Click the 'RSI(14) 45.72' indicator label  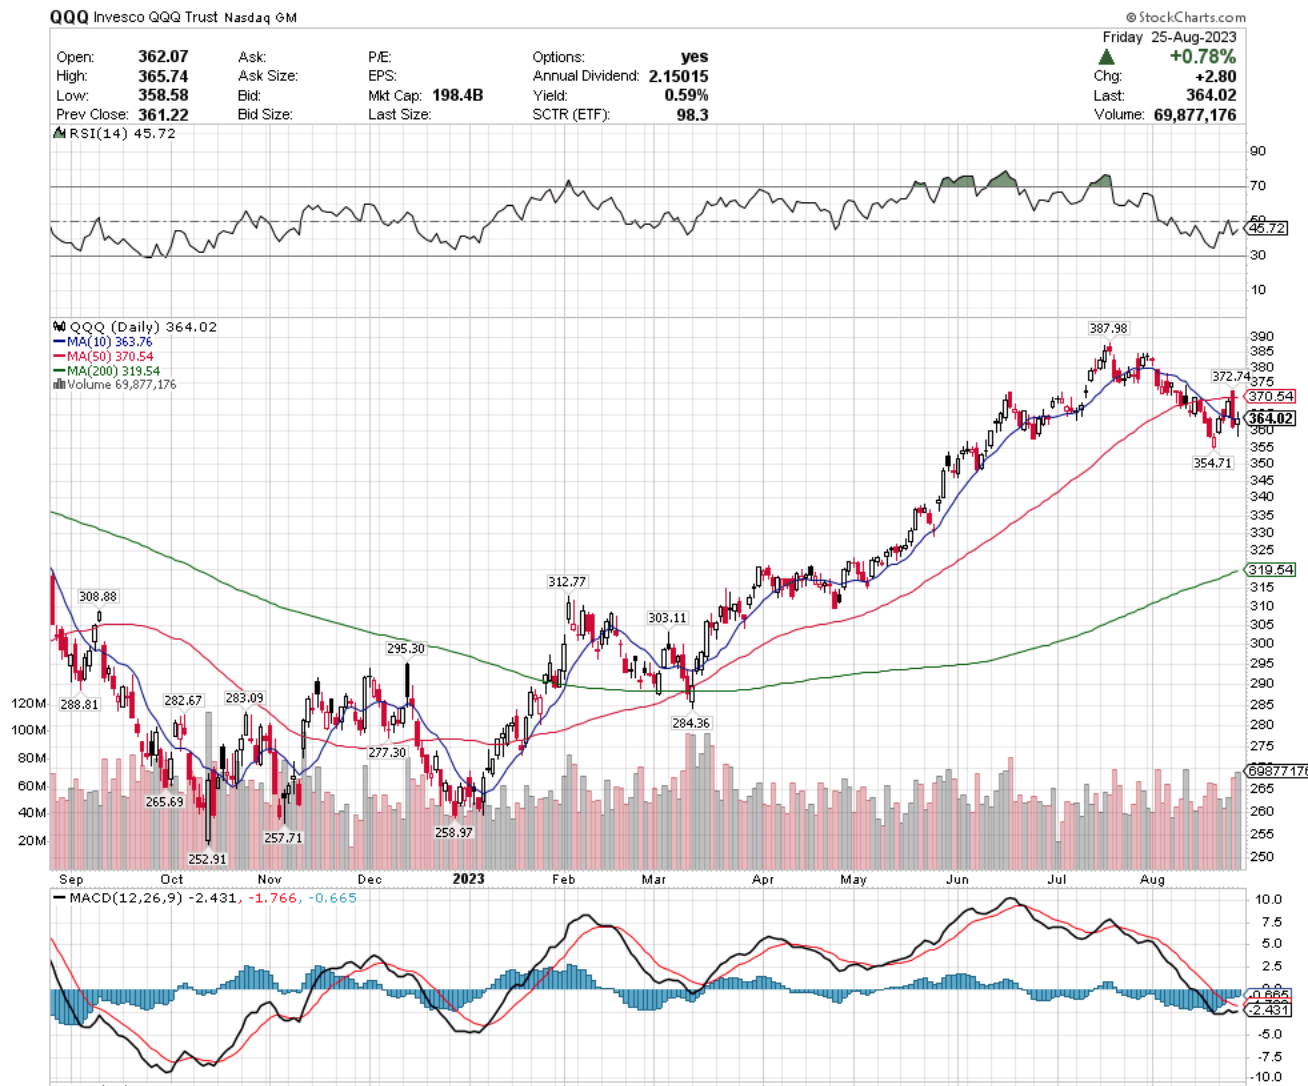click(x=122, y=134)
